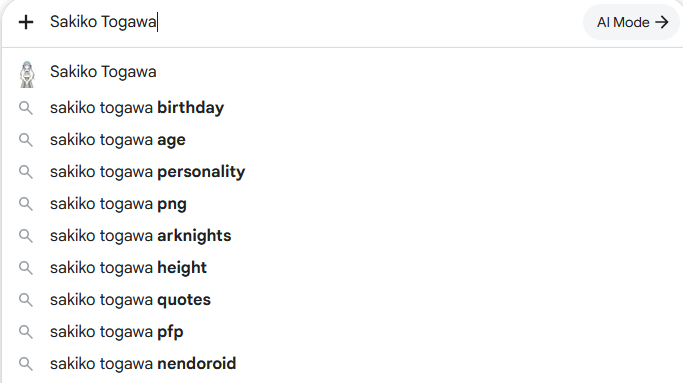Click magnifier icon next to height suggestion
The width and height of the screenshot is (683, 383).
click(x=26, y=268)
